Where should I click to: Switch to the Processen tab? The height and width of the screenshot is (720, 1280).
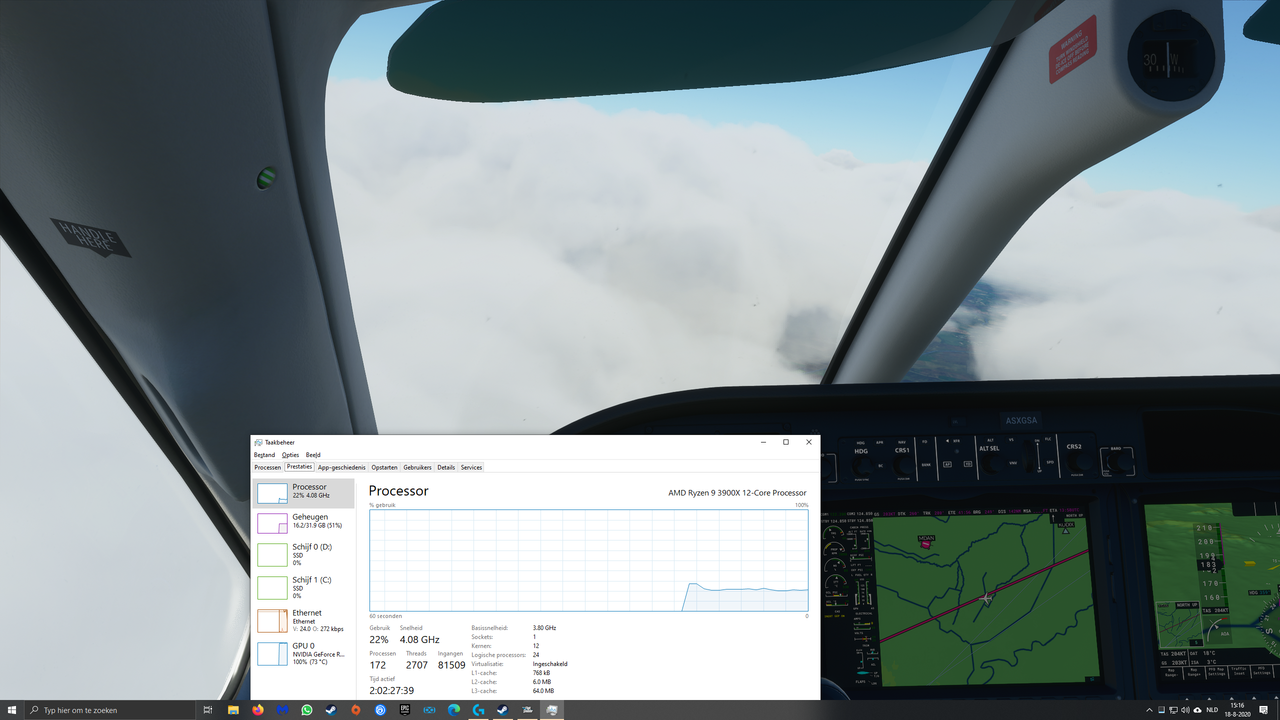[267, 467]
